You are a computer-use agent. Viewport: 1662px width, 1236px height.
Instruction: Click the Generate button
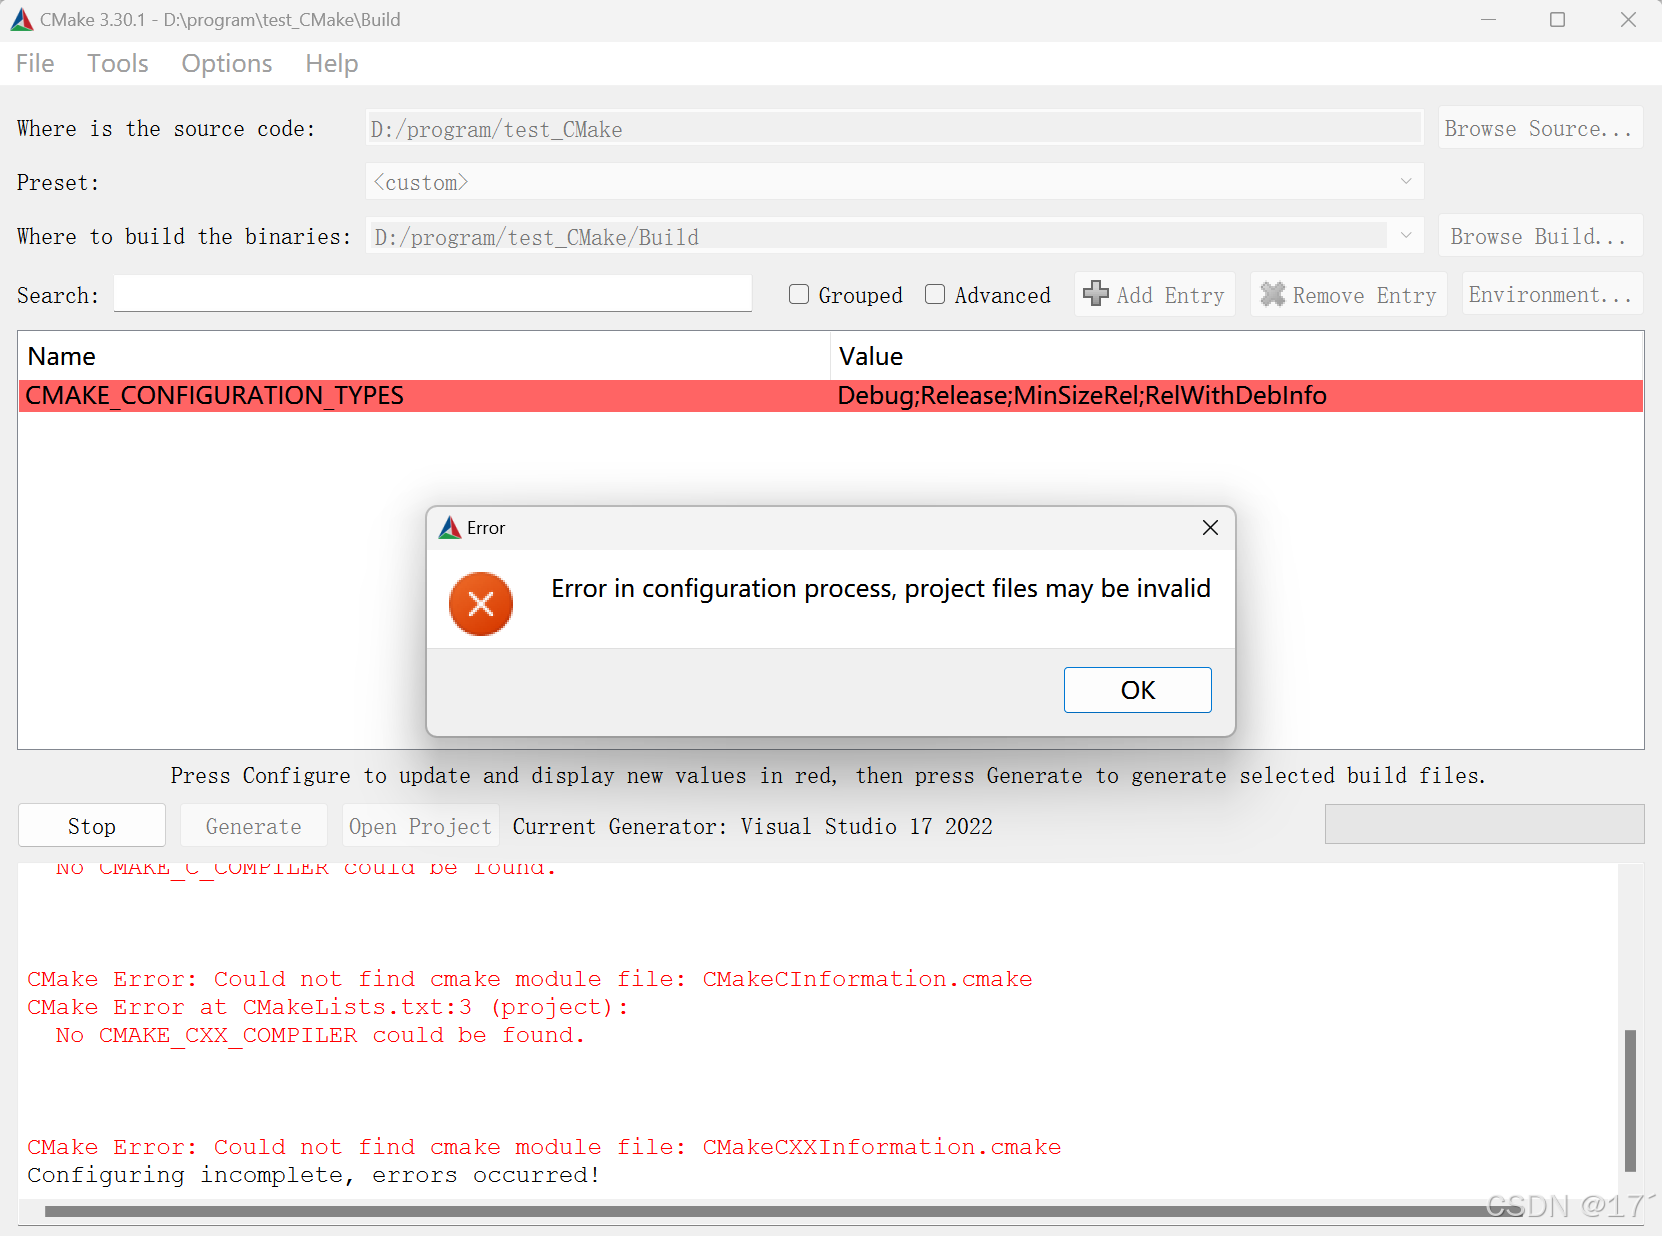pyautogui.click(x=254, y=826)
